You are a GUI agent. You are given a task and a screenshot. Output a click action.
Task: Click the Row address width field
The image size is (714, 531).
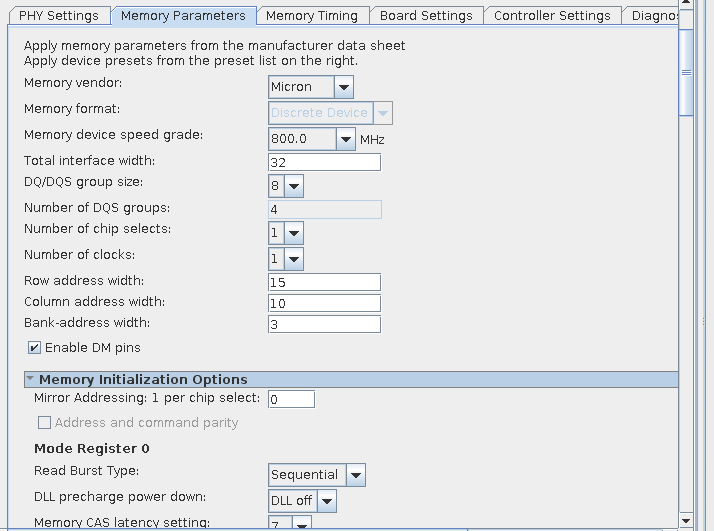tap(324, 282)
